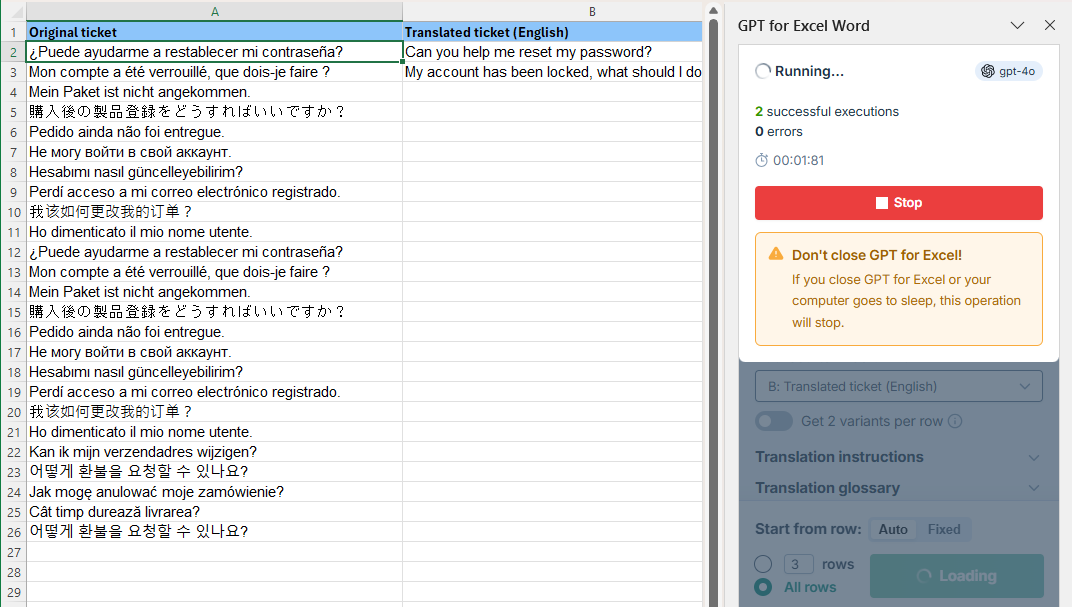Select row 25 cell 'Cât timp durează livrarea?'
Viewport: 1072px width, 607px height.
point(215,512)
